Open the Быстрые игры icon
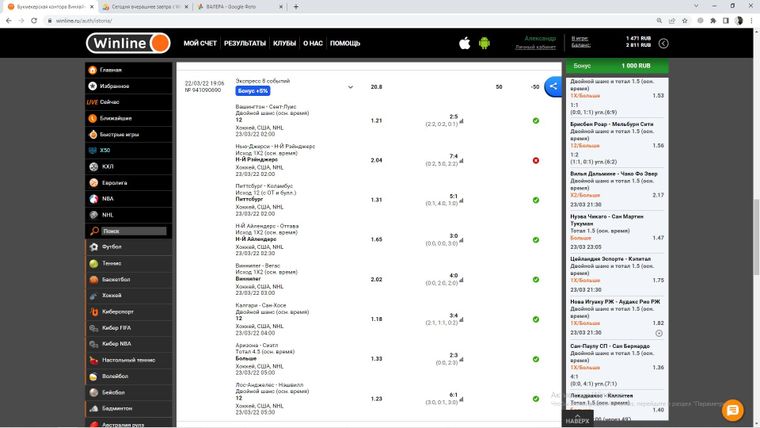This screenshot has width=760, height=428. (x=93, y=134)
